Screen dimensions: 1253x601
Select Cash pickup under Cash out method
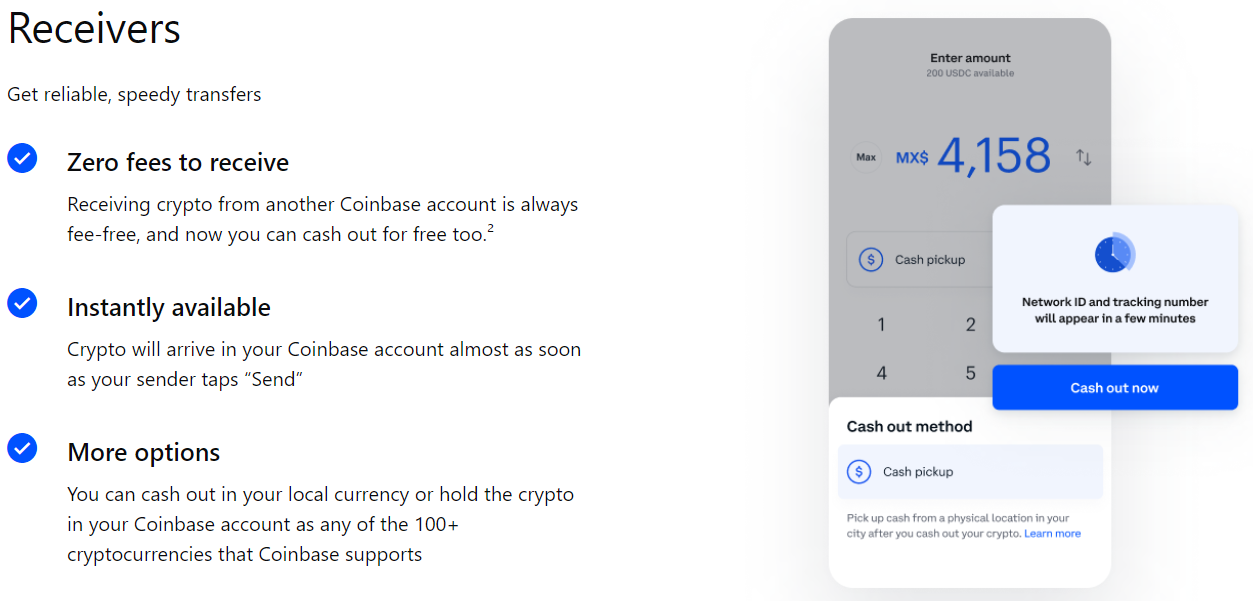(x=970, y=472)
